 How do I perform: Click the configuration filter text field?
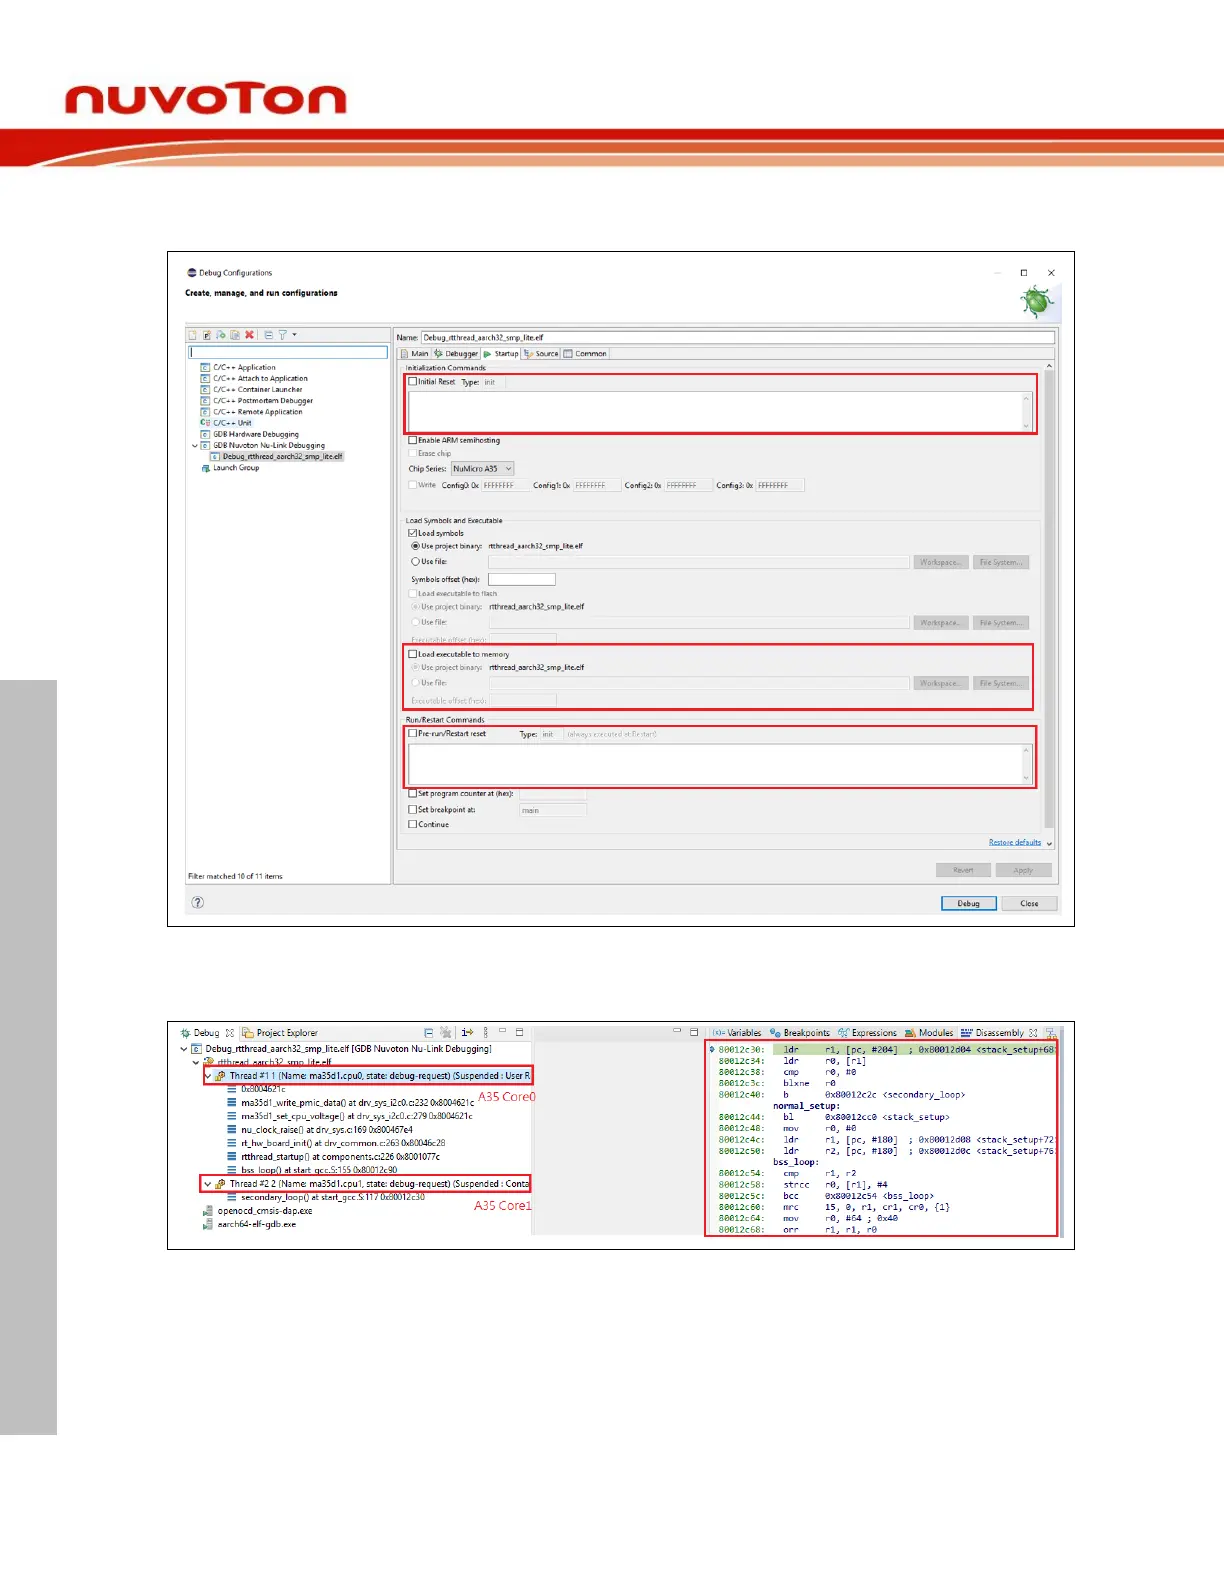click(288, 352)
